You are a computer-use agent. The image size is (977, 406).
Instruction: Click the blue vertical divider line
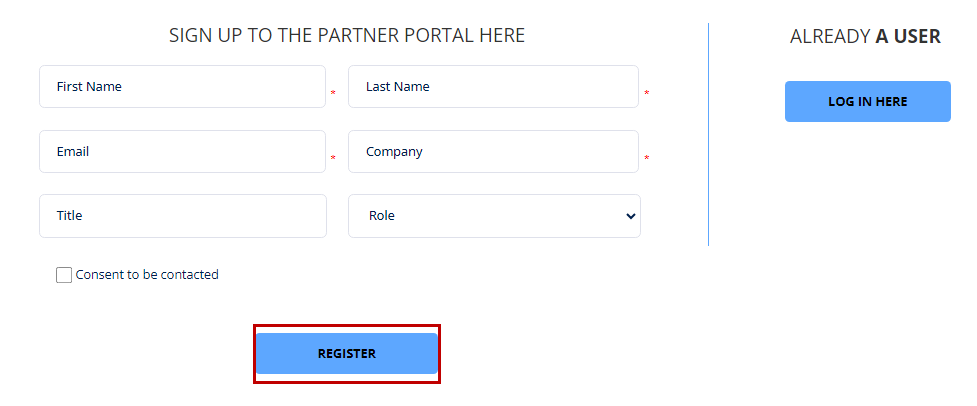click(x=708, y=135)
